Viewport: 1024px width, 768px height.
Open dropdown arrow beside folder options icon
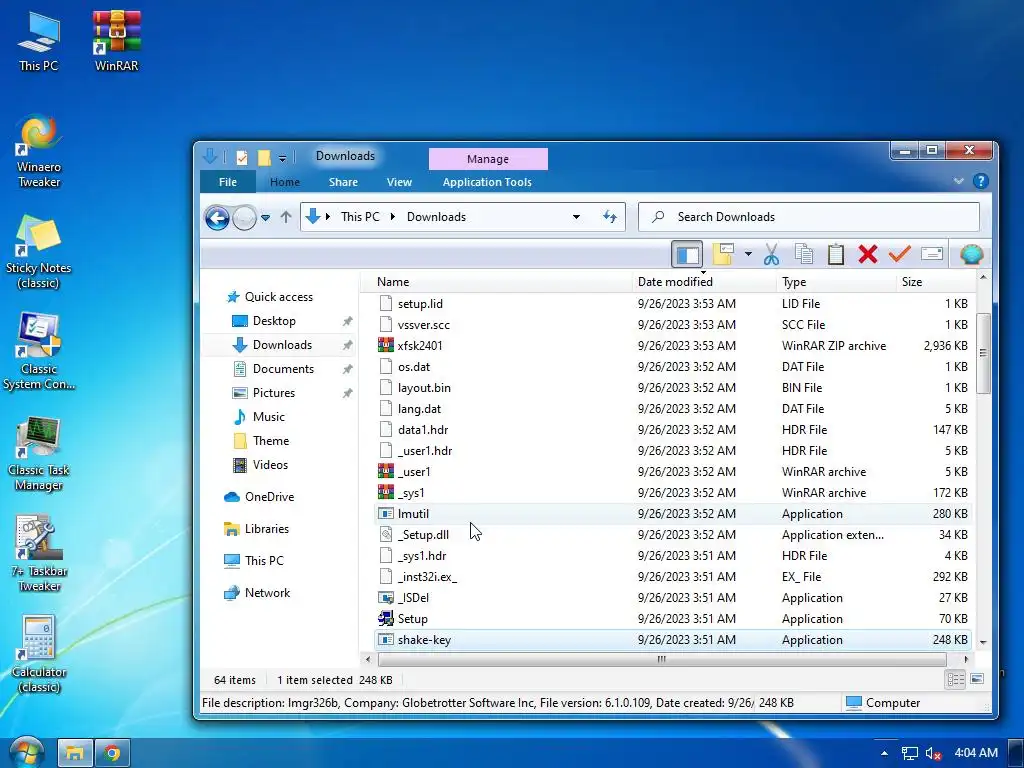click(x=748, y=254)
